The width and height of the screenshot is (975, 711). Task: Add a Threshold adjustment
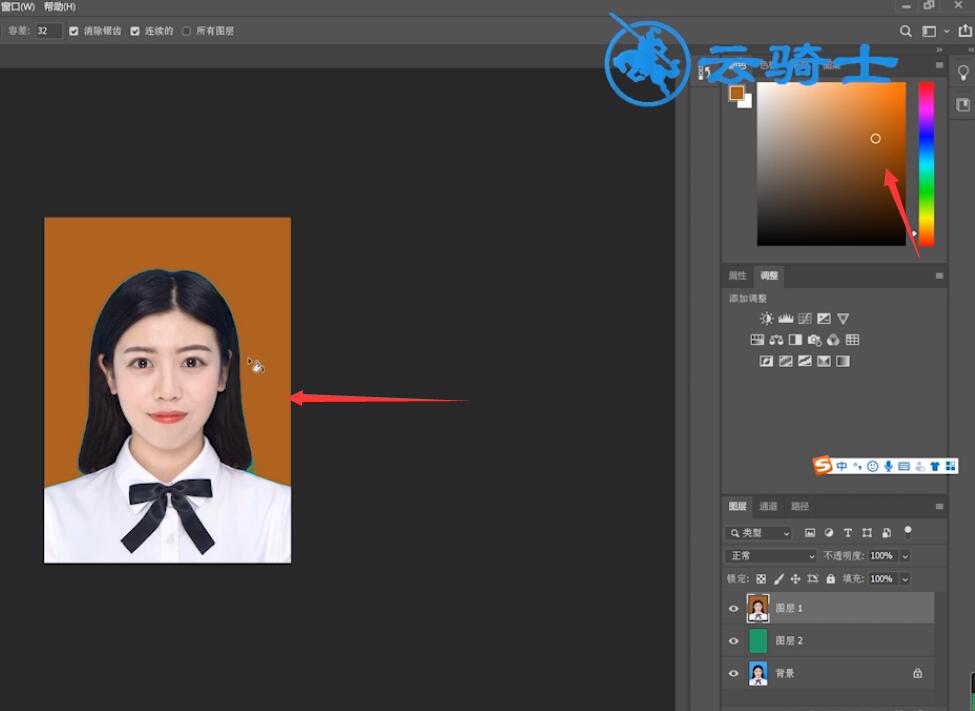805,361
